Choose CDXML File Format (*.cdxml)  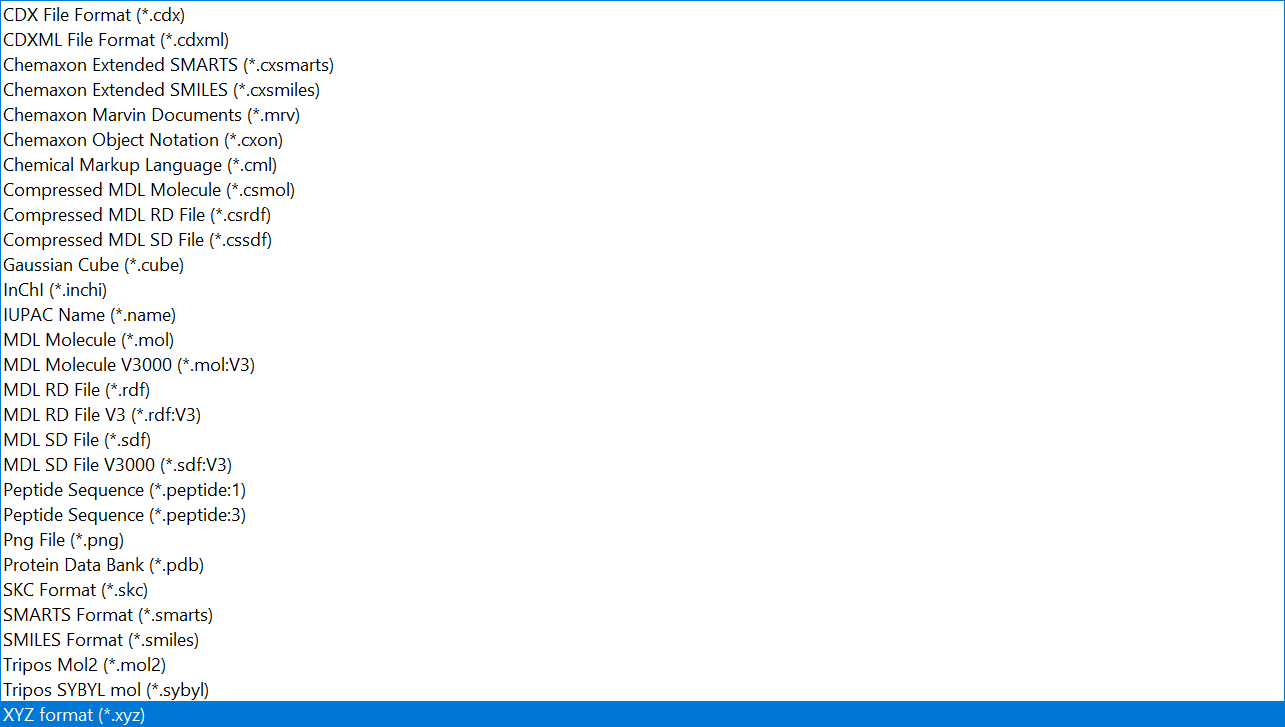(642, 40)
